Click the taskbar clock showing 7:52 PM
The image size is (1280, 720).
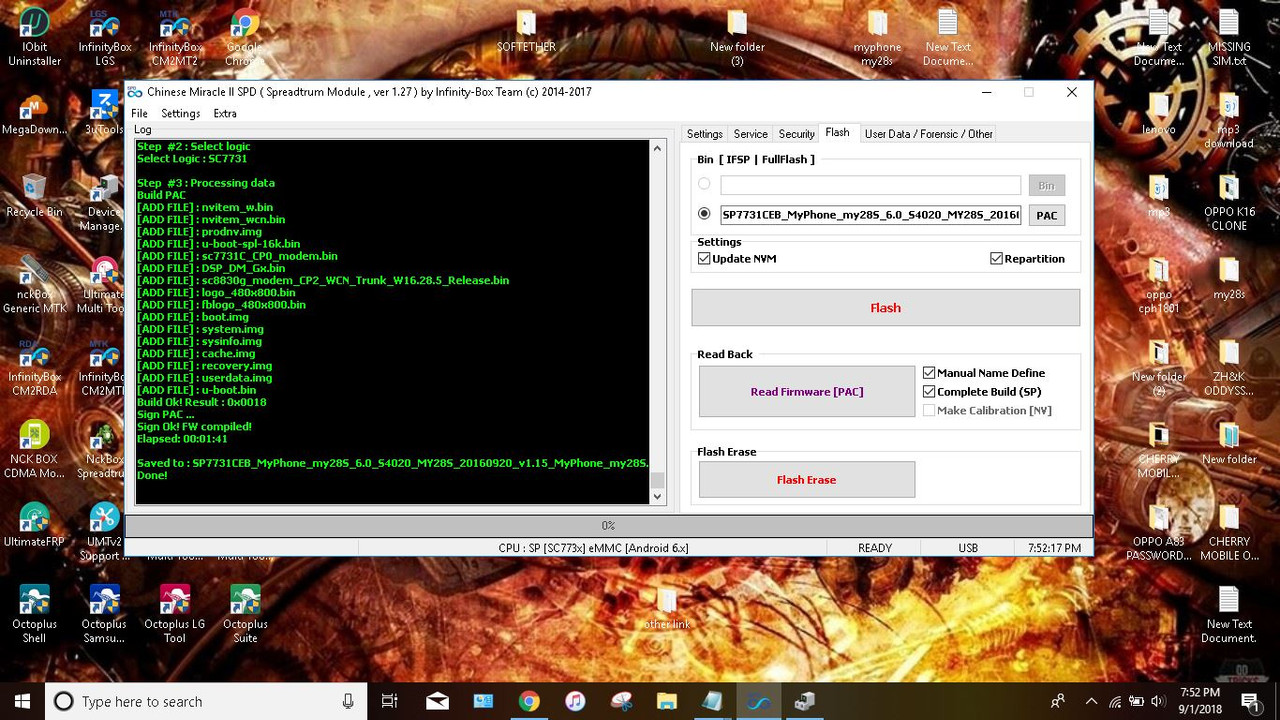coord(1199,701)
